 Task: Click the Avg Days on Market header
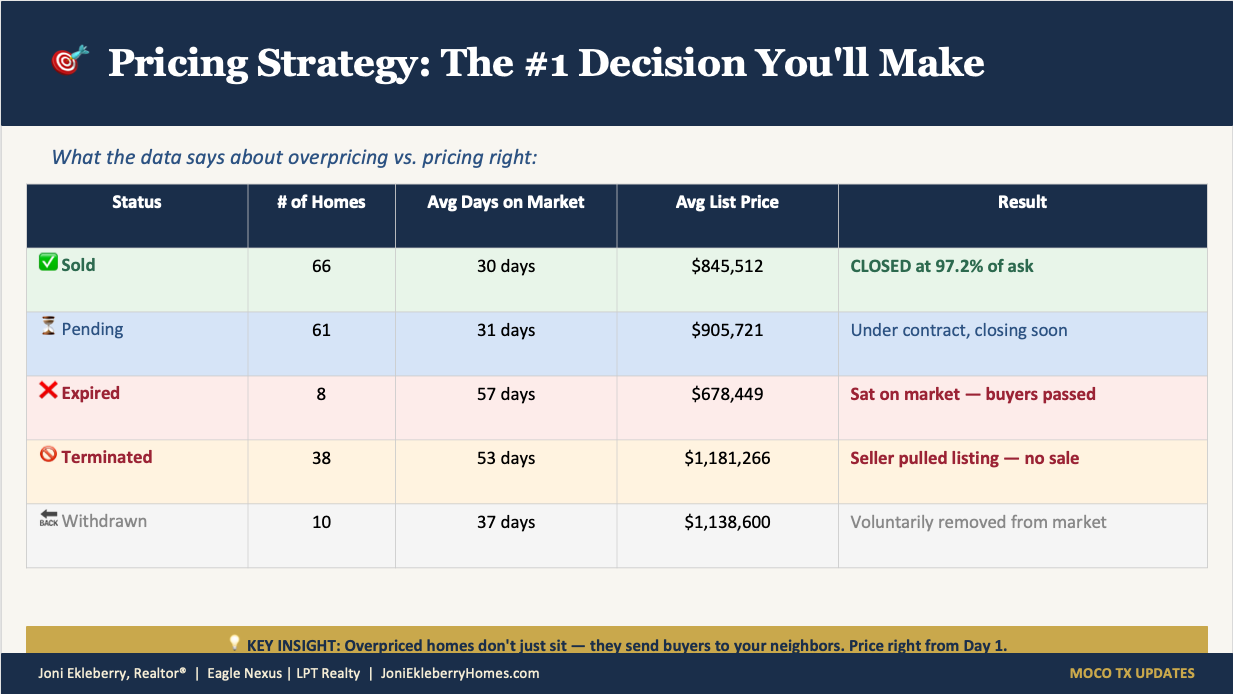(506, 202)
